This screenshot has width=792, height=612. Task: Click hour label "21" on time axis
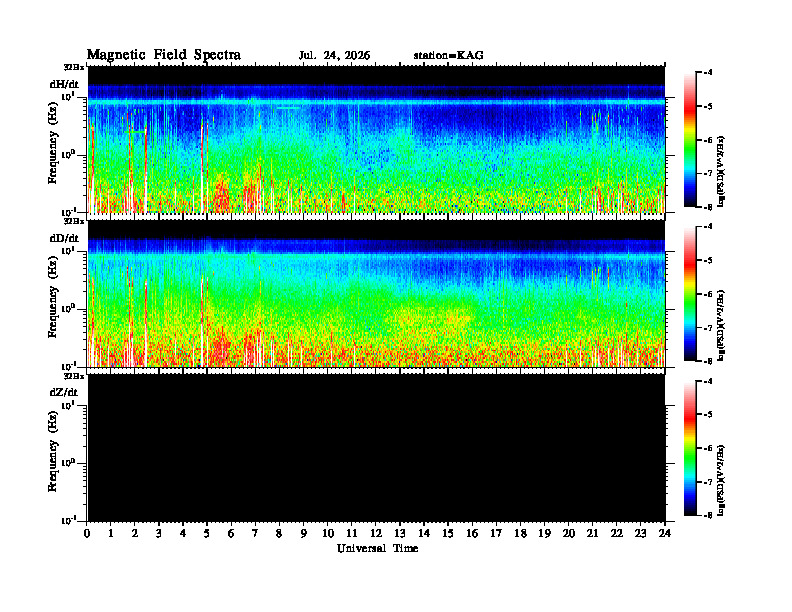point(592,534)
